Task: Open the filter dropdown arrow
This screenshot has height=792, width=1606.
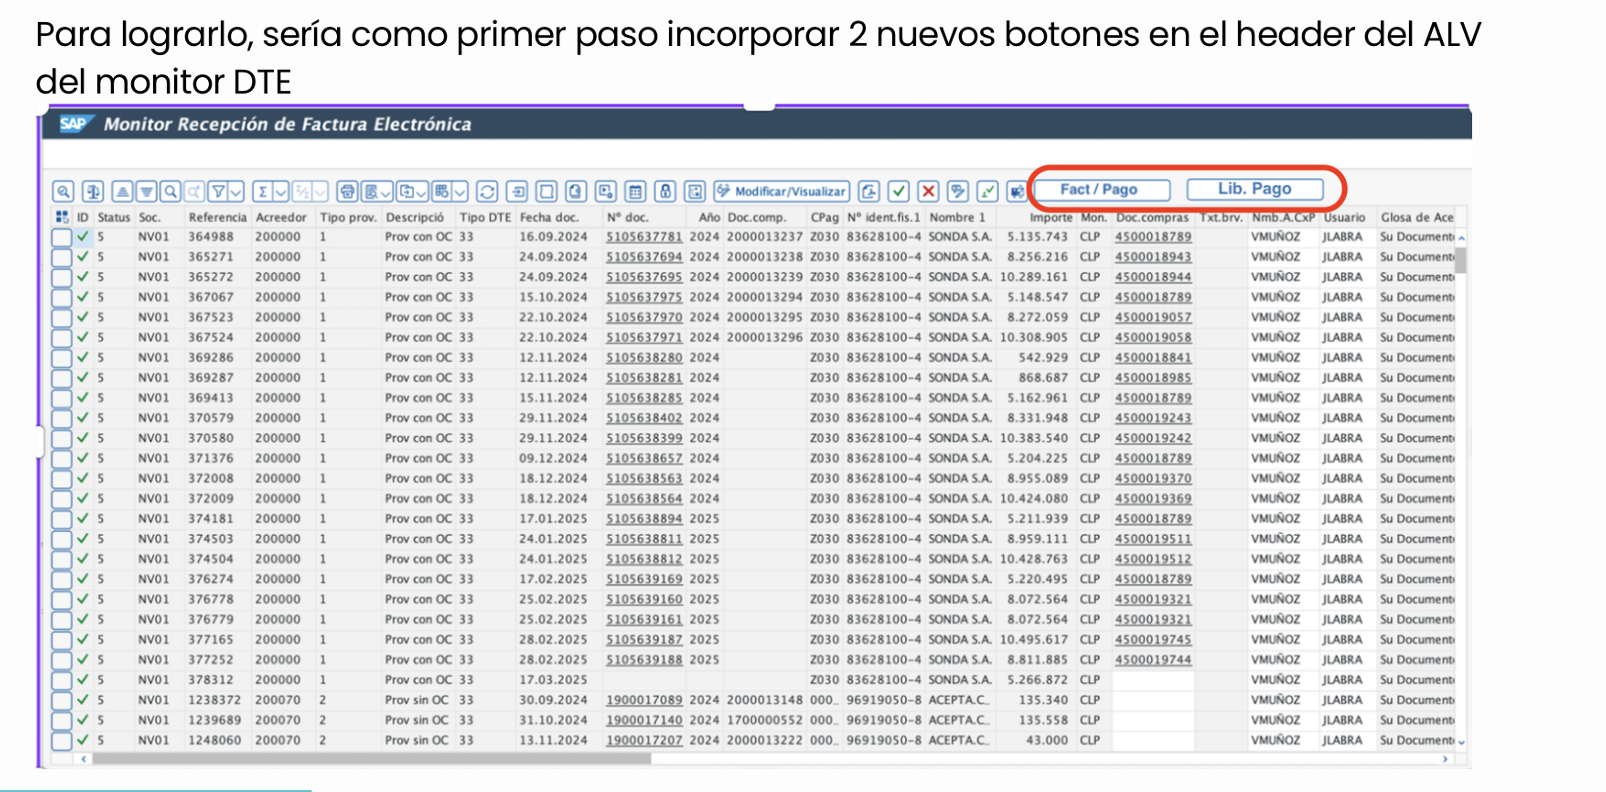Action: (x=236, y=191)
